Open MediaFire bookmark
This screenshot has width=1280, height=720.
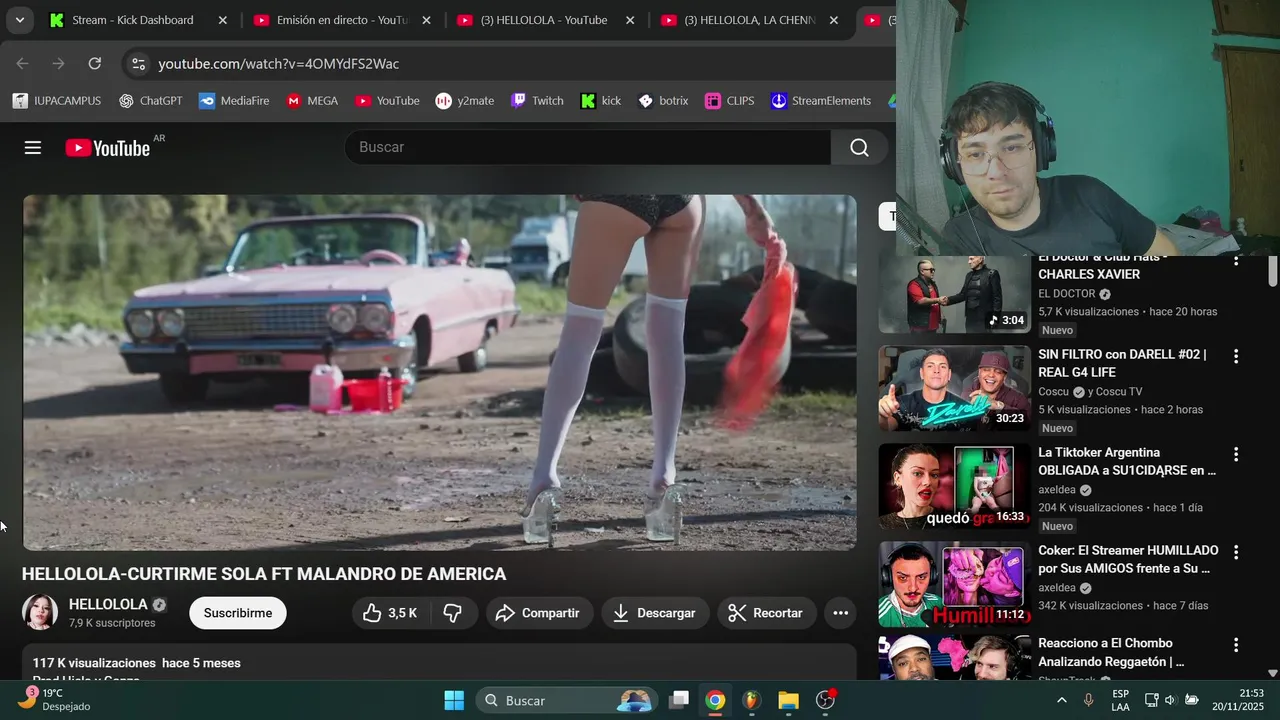pos(234,101)
